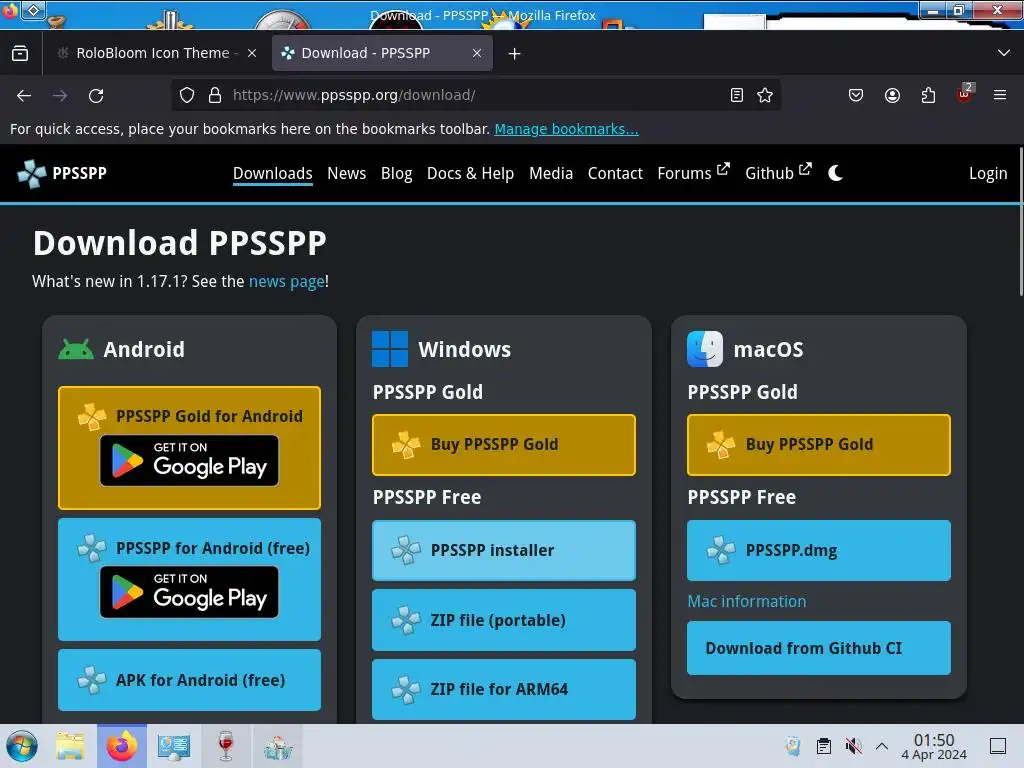Image resolution: width=1024 pixels, height=768 pixels.
Task: Download ZIP file (portable)
Action: [x=504, y=620]
